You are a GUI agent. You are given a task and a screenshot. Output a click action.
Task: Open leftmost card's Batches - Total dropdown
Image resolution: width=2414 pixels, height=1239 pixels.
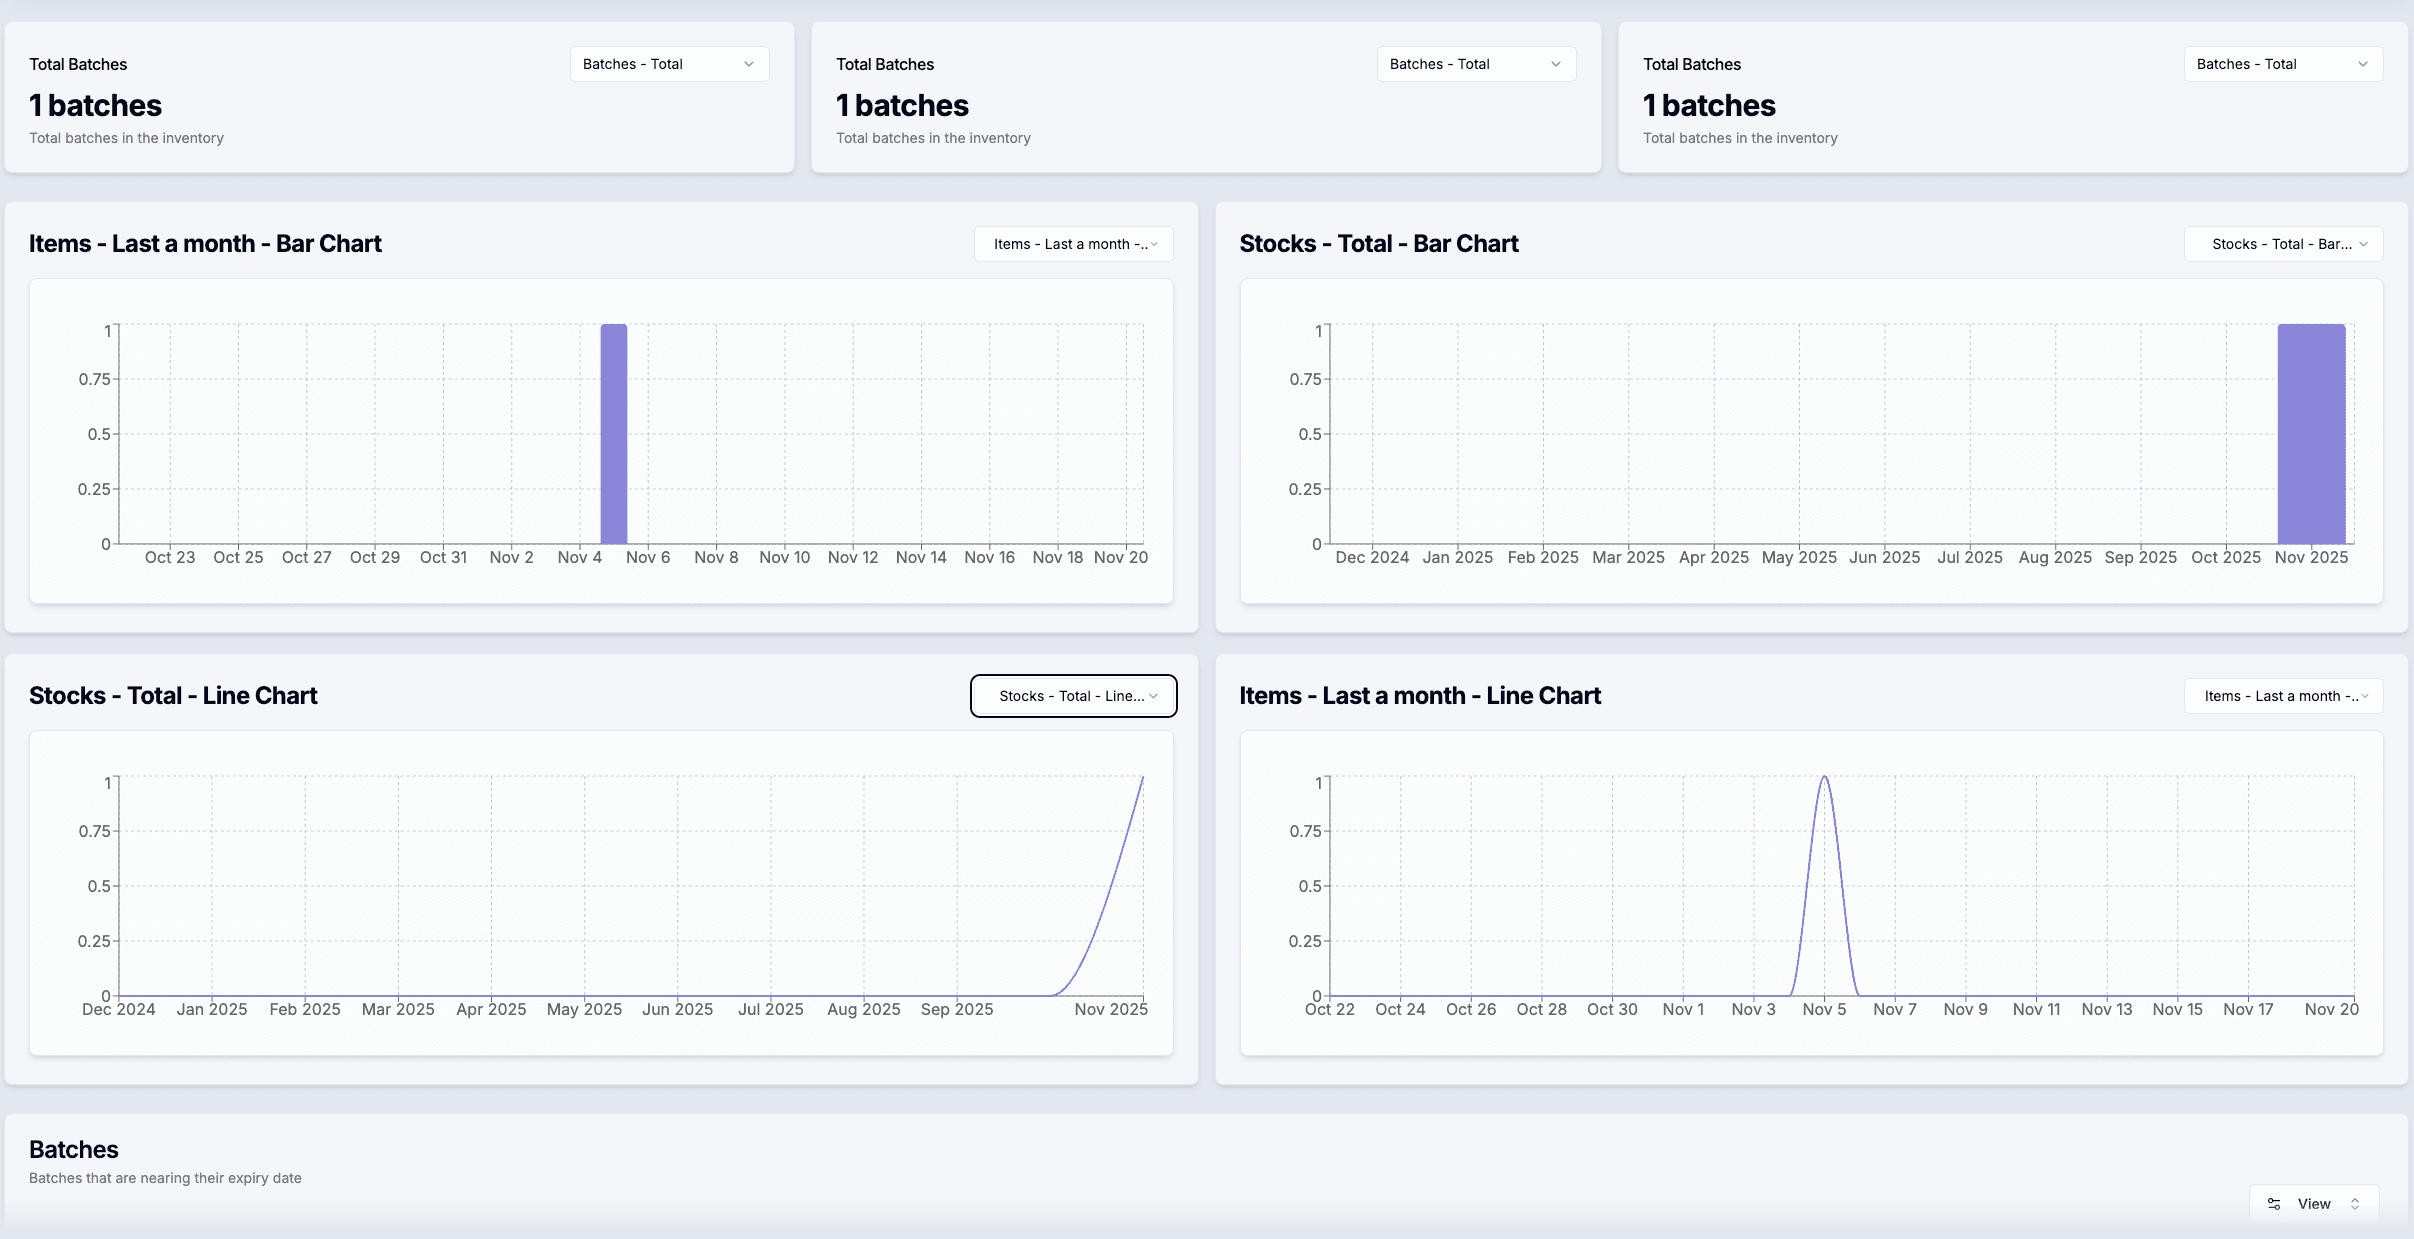[668, 64]
